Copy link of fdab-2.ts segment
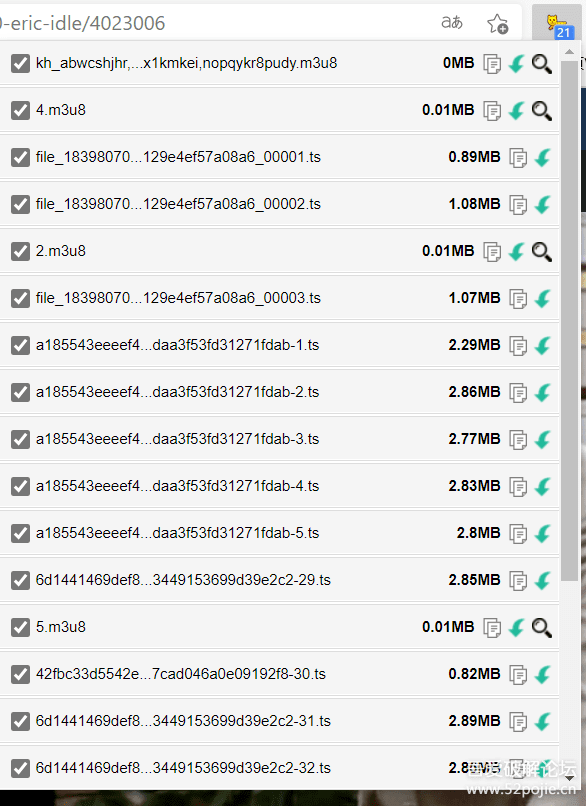Screen dimensions: 586x806 tap(518, 393)
